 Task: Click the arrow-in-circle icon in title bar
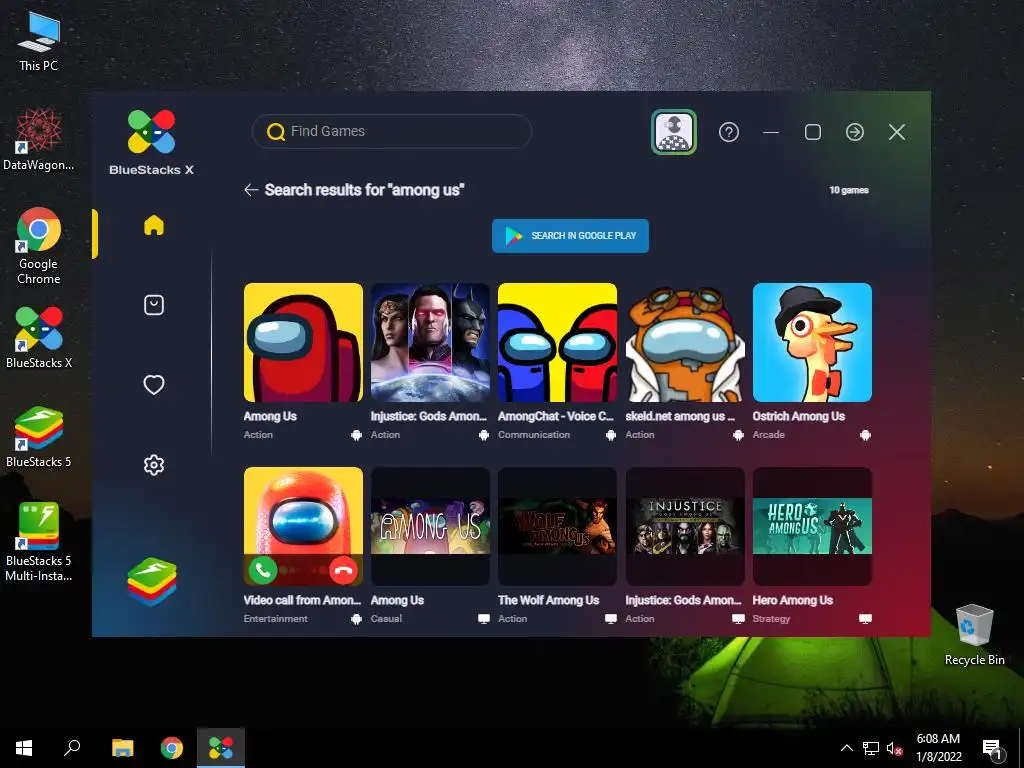(855, 132)
